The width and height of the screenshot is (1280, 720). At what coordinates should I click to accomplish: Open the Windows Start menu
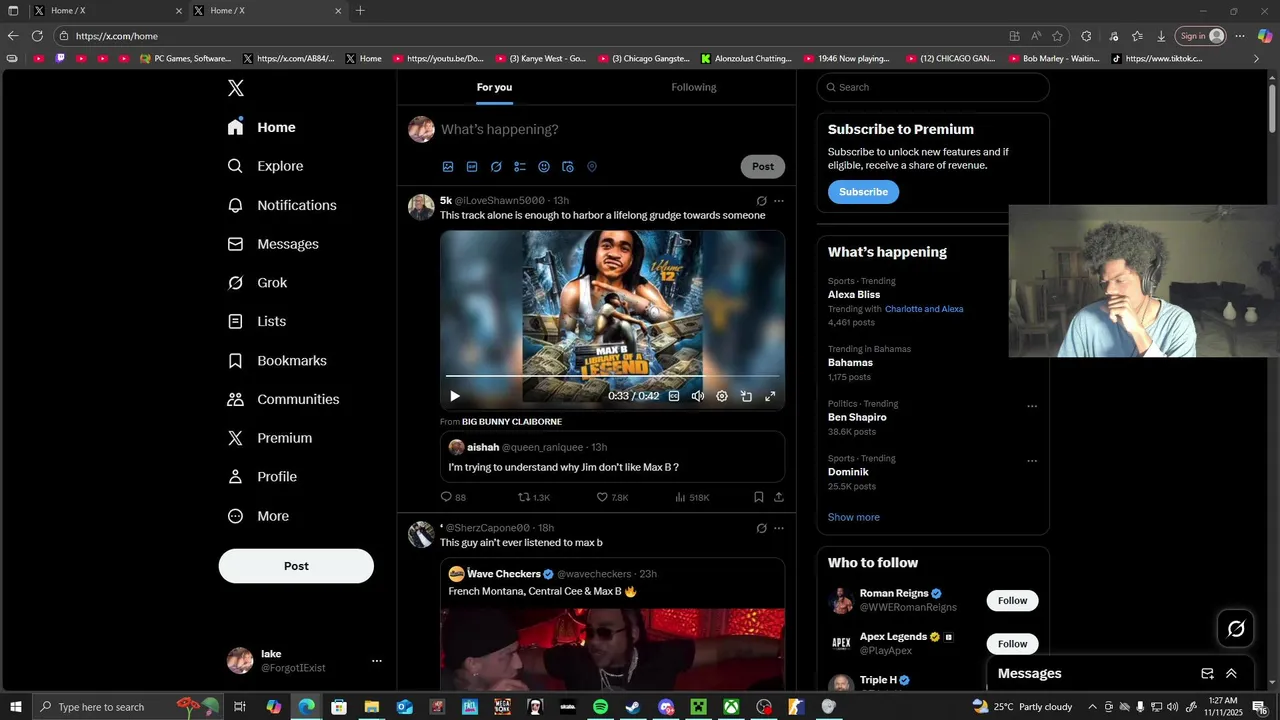pos(16,707)
